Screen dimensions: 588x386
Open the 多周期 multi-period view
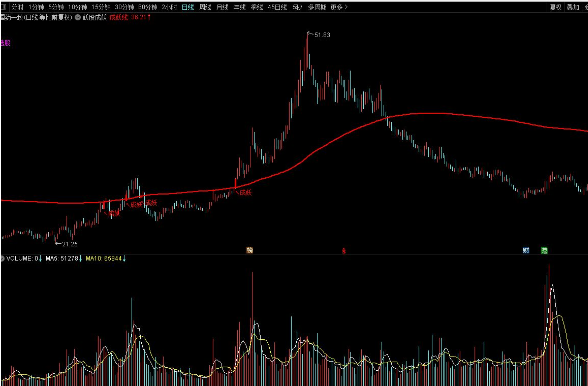pos(317,7)
